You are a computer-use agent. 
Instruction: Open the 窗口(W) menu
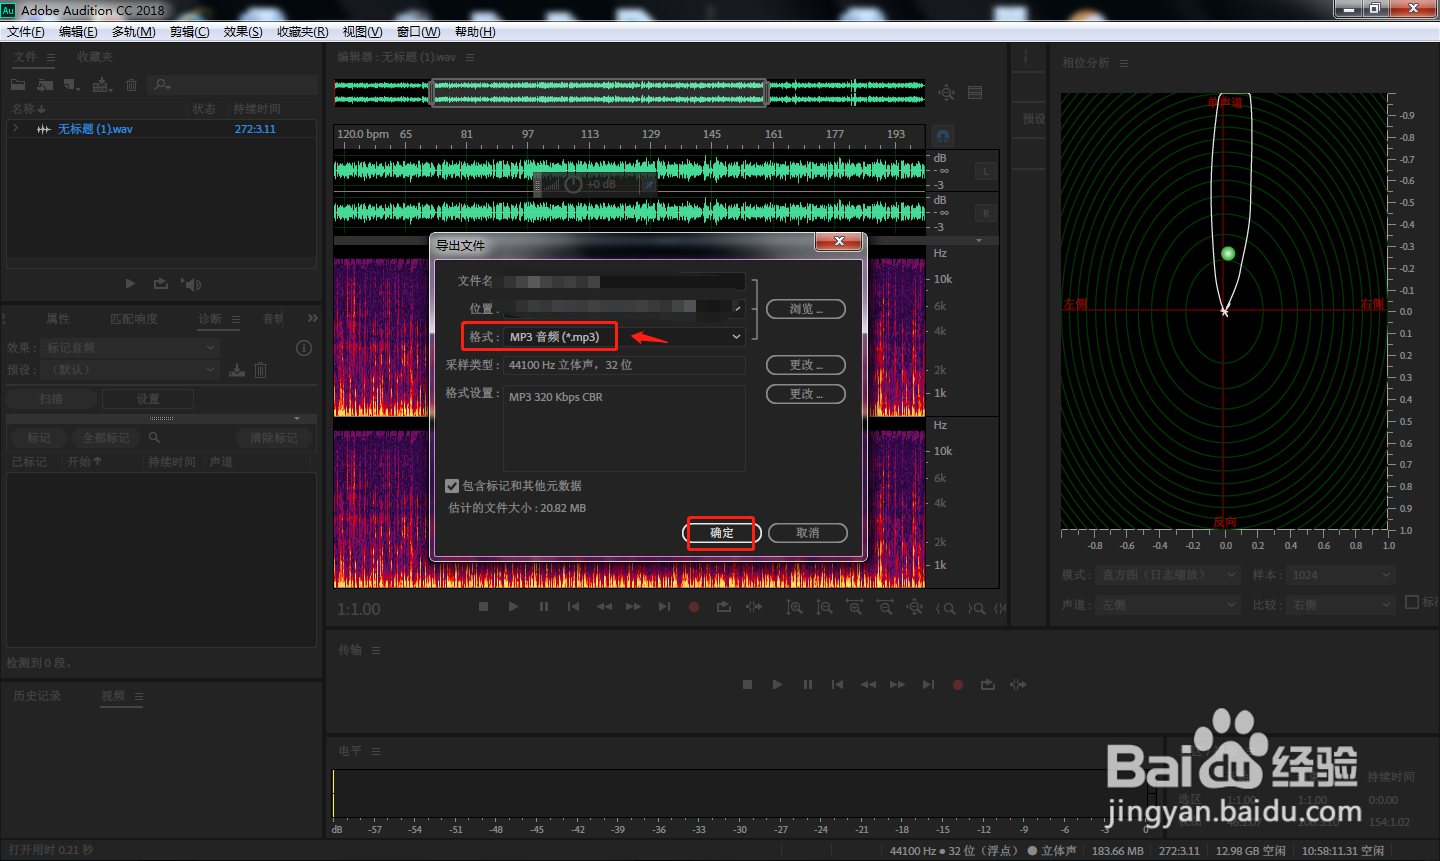[x=418, y=32]
